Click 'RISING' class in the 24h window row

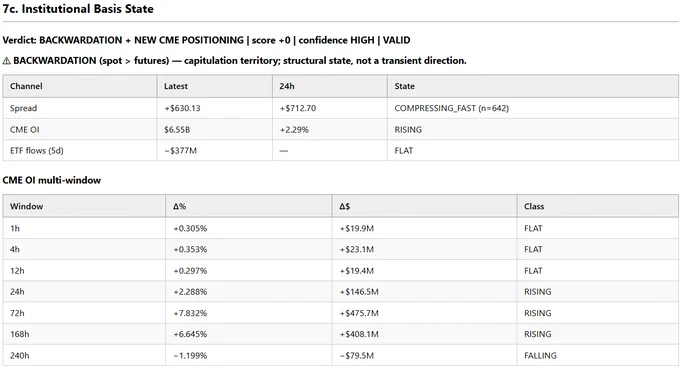click(538, 291)
